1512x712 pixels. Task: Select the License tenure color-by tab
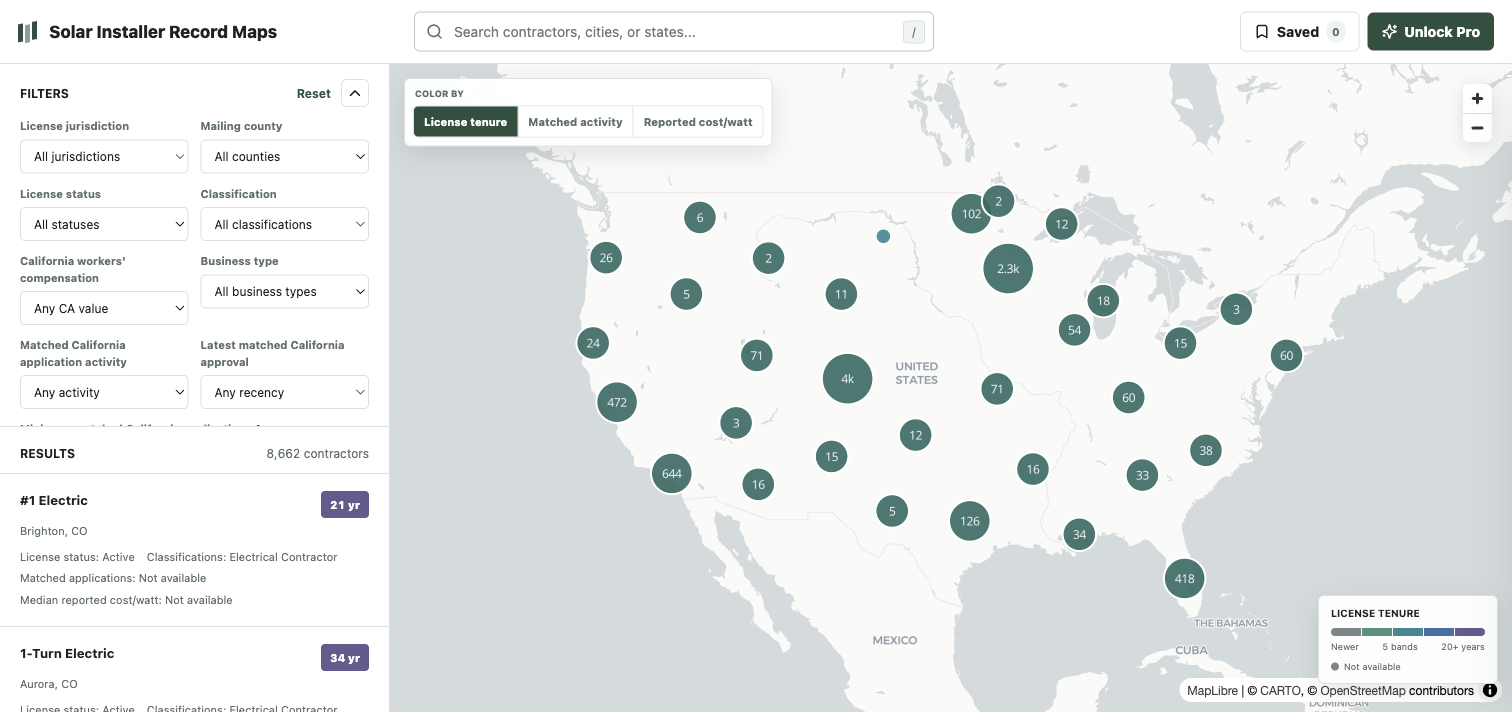click(x=466, y=122)
